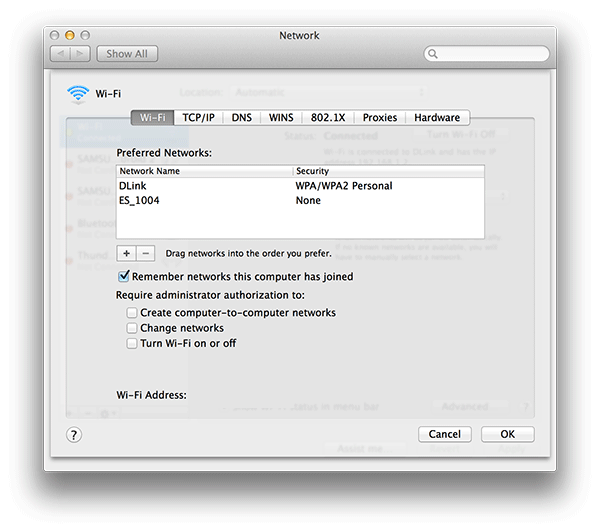Click the forward navigation arrow
The height and width of the screenshot is (532, 600).
tap(80, 54)
